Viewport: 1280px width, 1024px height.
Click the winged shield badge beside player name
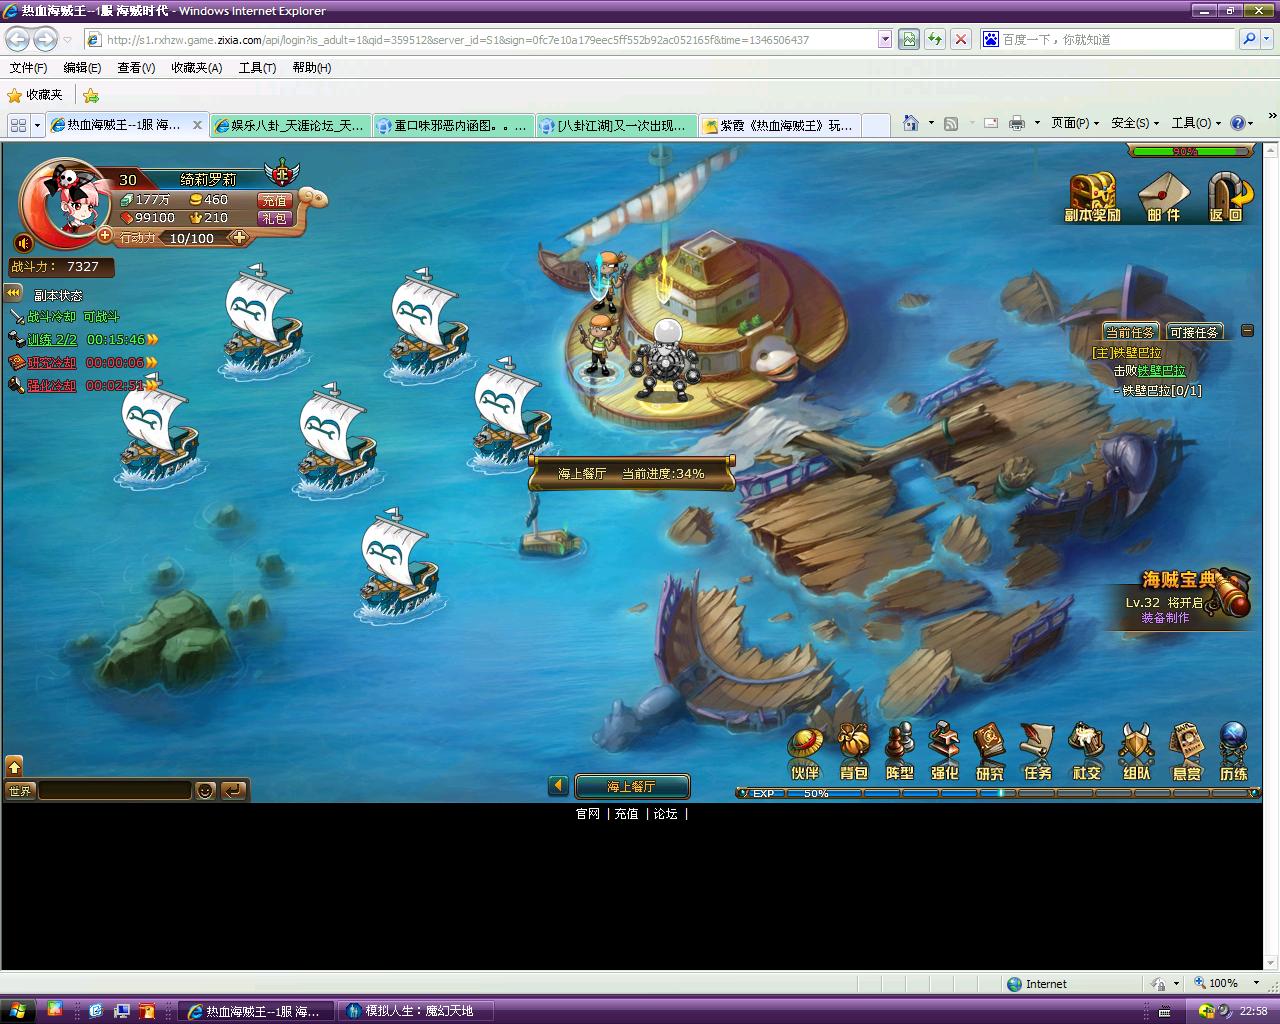point(283,172)
